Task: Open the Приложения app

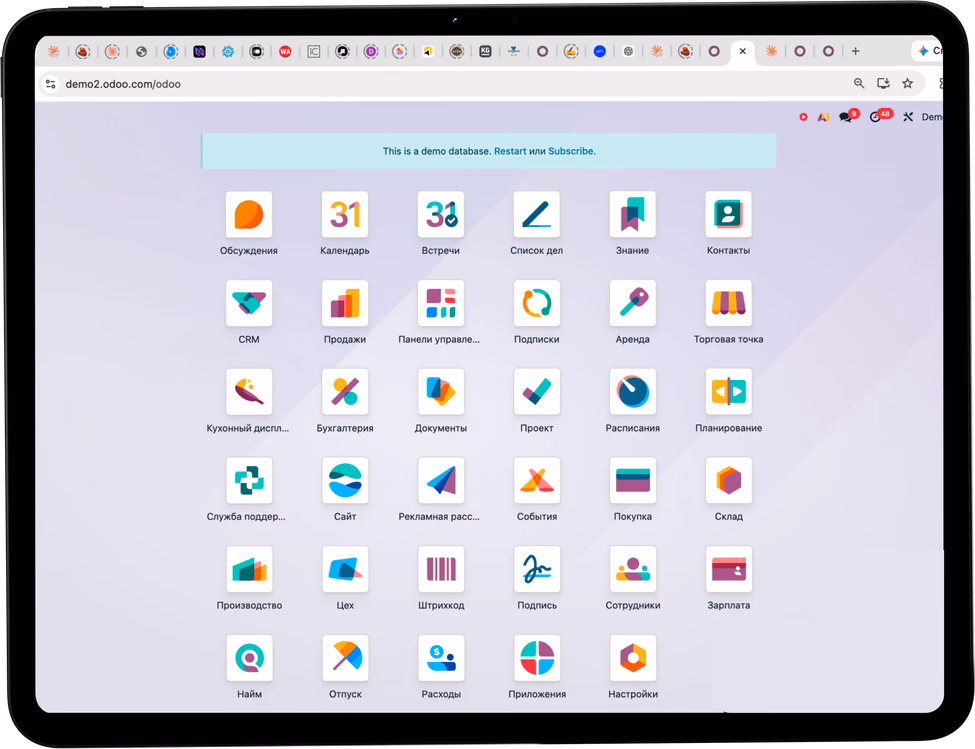Action: (x=537, y=658)
